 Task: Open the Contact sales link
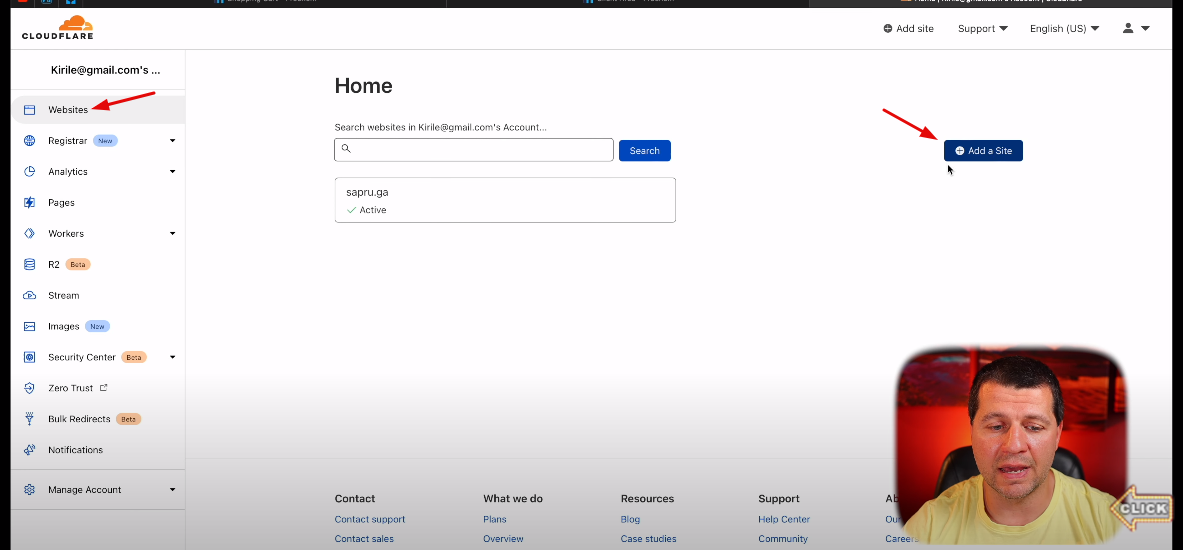(x=364, y=539)
